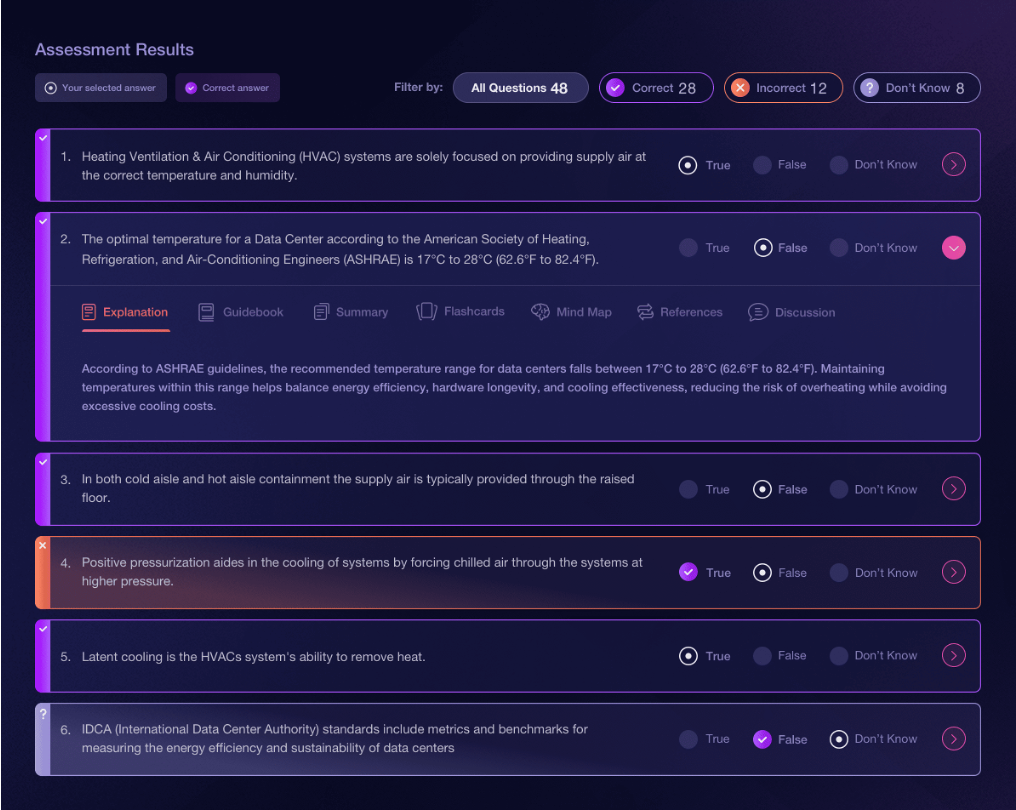This screenshot has width=1016, height=810.
Task: Select True for question 1 about HVAC
Action: click(x=688, y=165)
